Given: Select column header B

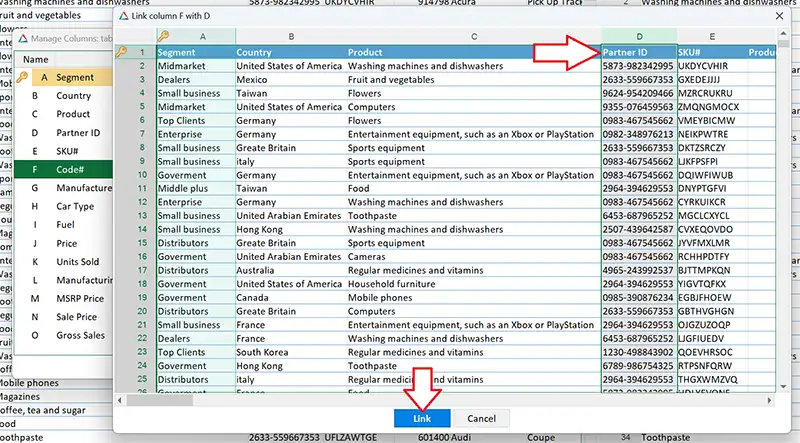Looking at the screenshot, I should pyautogui.click(x=291, y=36).
